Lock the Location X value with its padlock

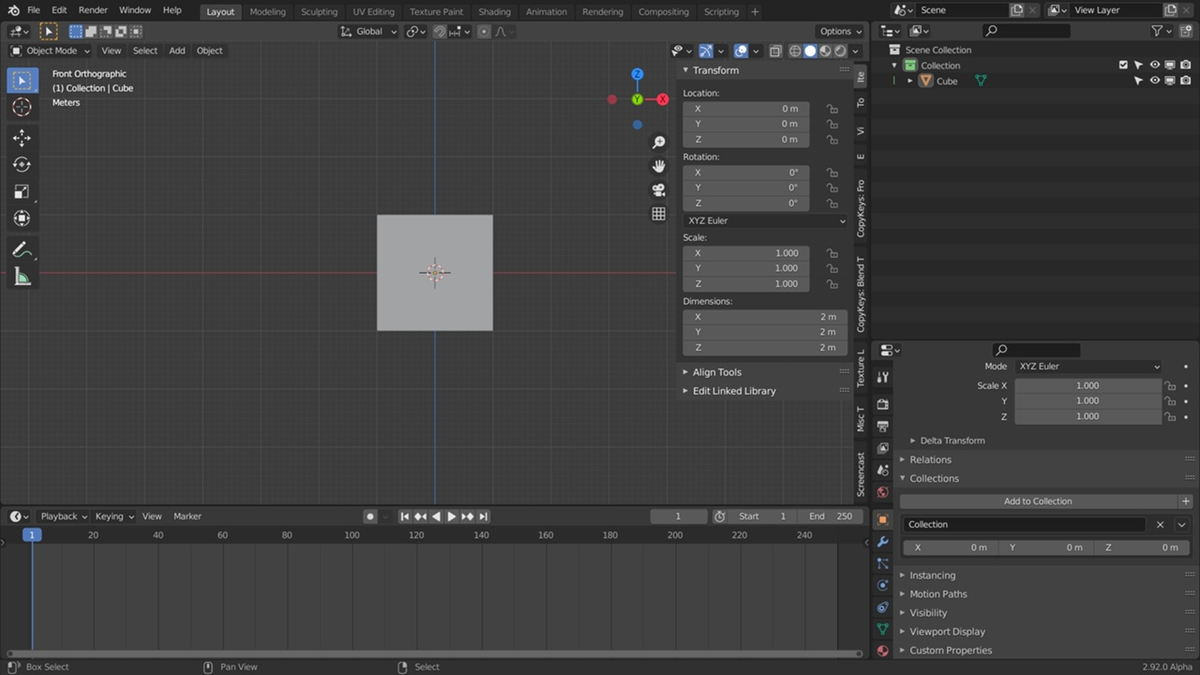click(x=831, y=108)
